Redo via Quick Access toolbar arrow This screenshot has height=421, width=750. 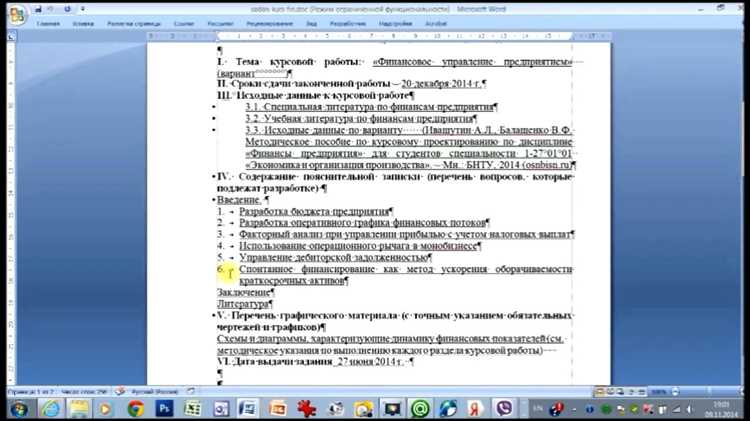pyautogui.click(x=67, y=9)
